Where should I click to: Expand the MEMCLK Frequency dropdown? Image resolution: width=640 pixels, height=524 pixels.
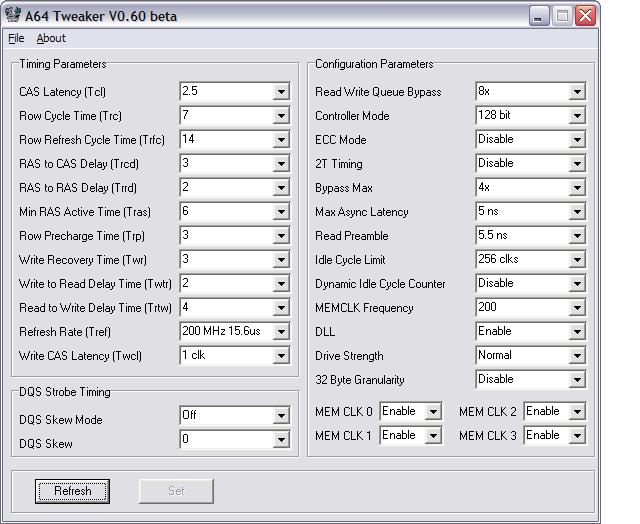577,308
